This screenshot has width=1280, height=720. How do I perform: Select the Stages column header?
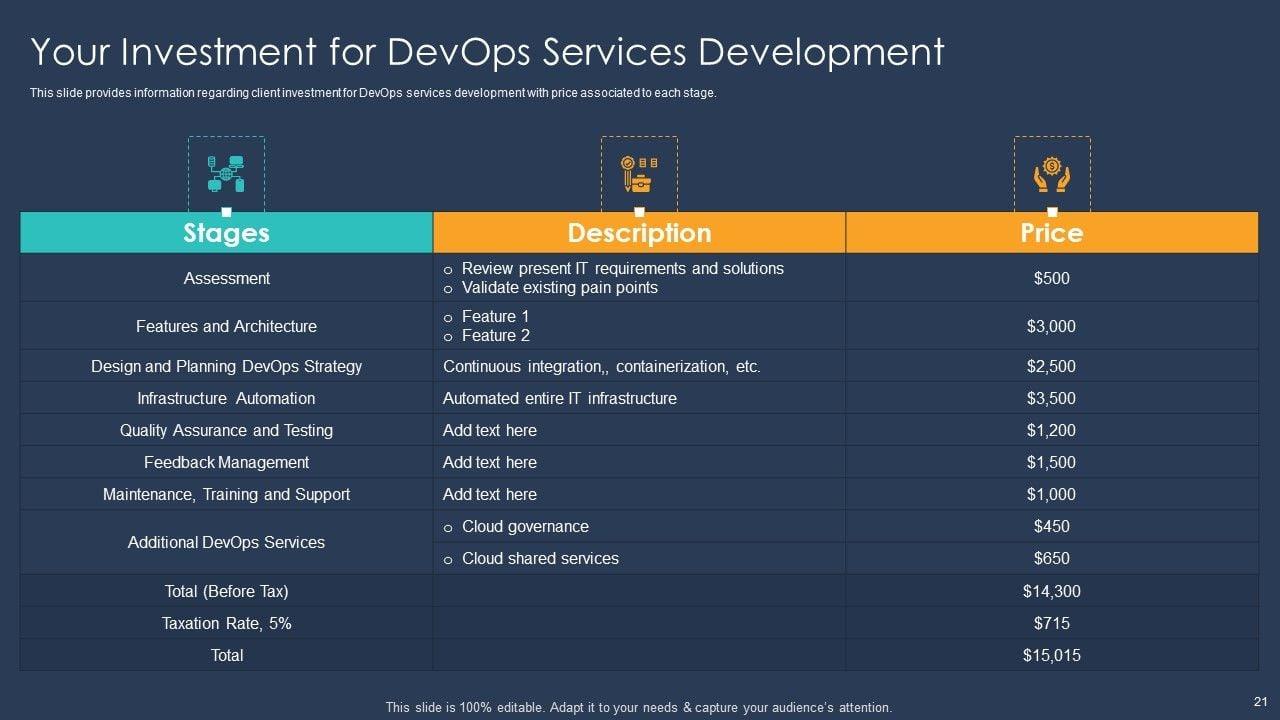click(x=226, y=233)
